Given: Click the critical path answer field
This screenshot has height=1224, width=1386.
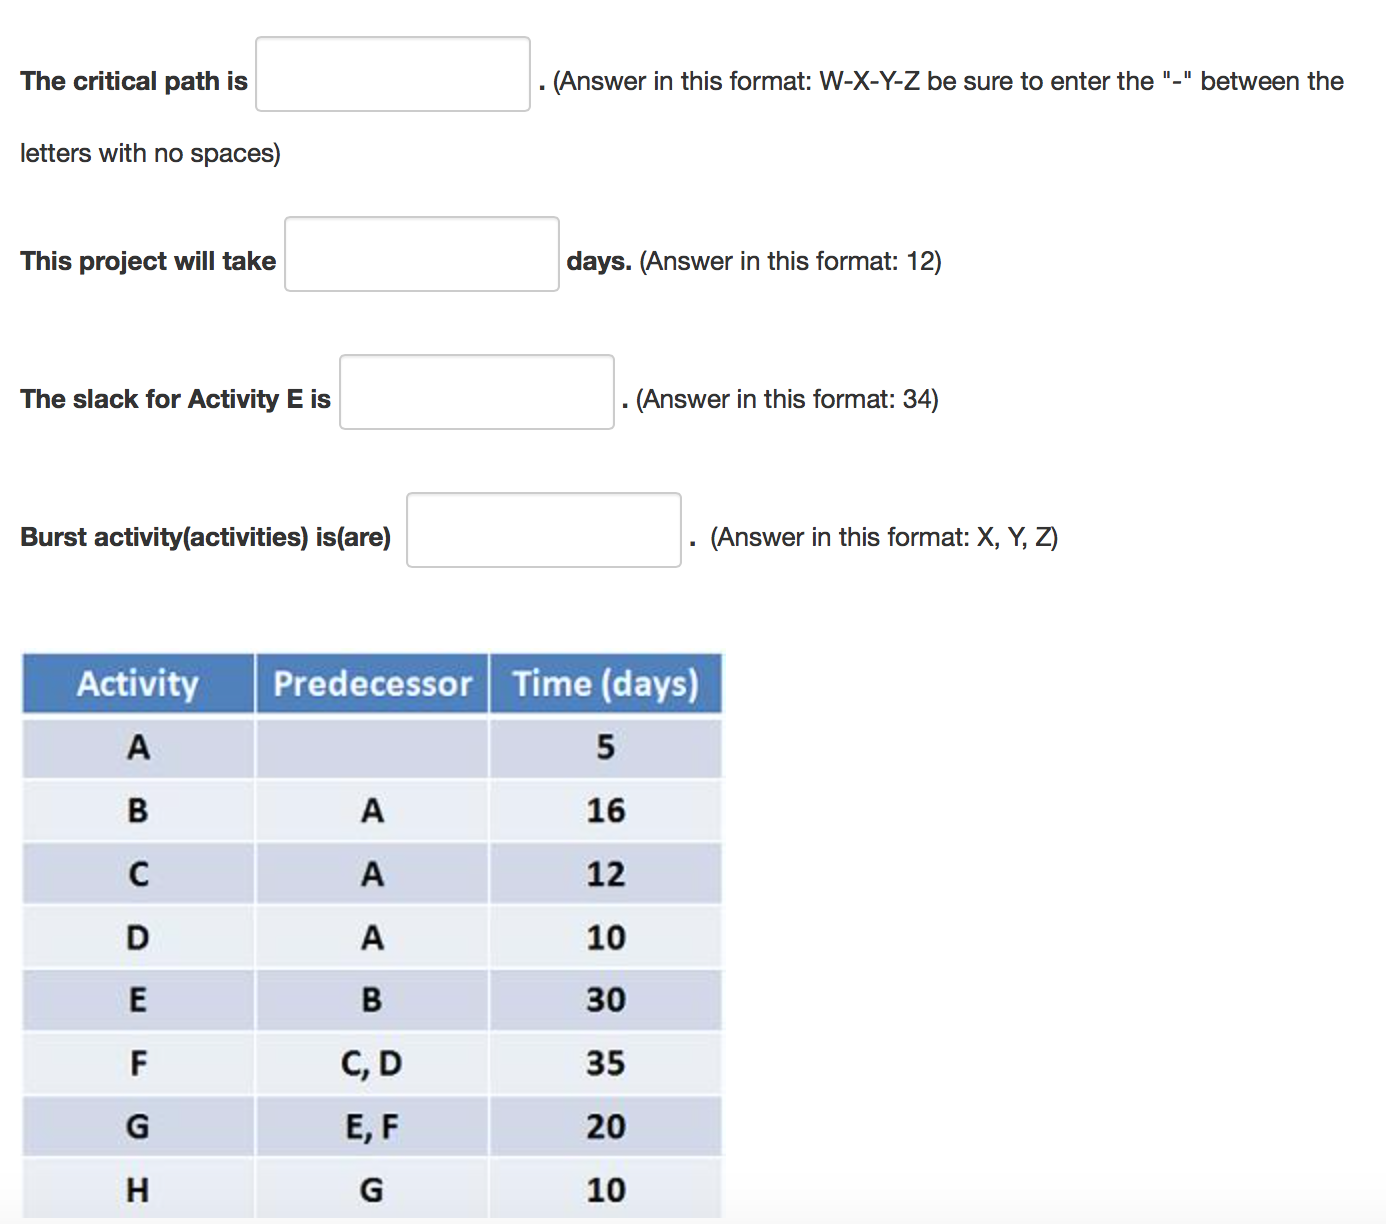Looking at the screenshot, I should [x=393, y=74].
